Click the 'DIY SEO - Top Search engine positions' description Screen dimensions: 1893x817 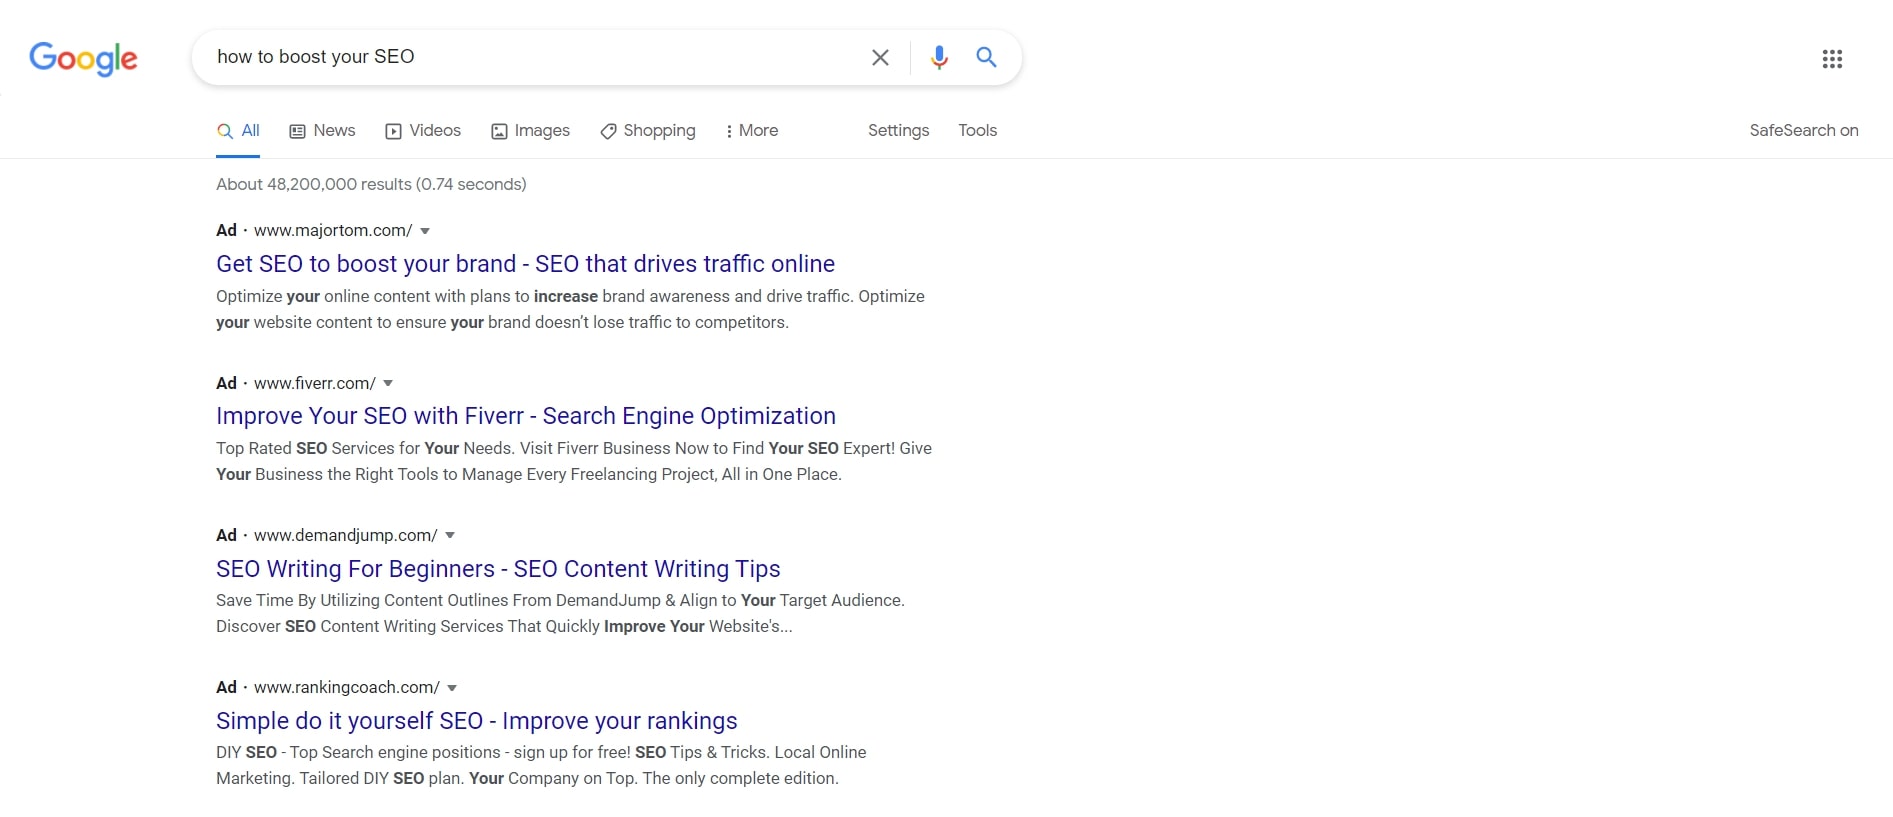coord(541,766)
